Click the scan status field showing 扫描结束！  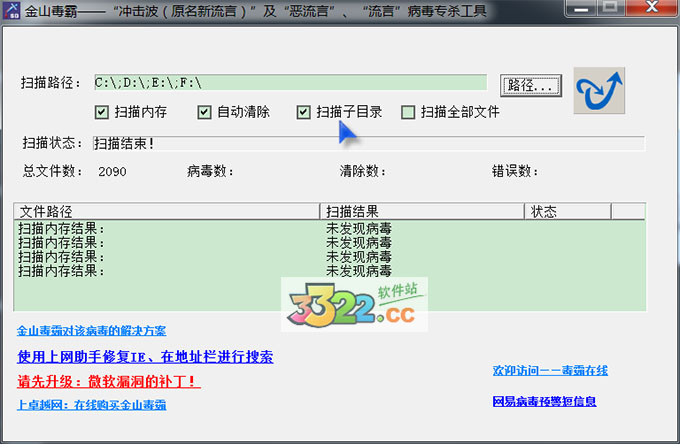[x=369, y=144]
